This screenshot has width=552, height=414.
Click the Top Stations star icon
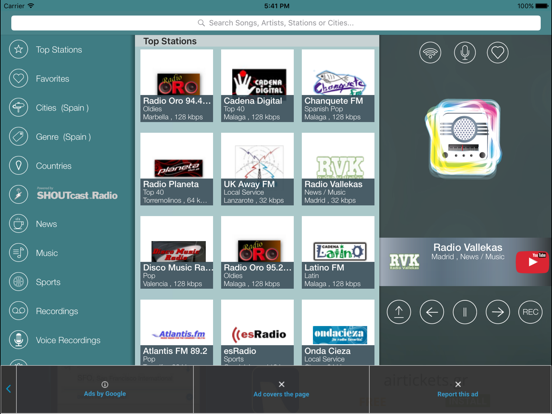click(18, 50)
